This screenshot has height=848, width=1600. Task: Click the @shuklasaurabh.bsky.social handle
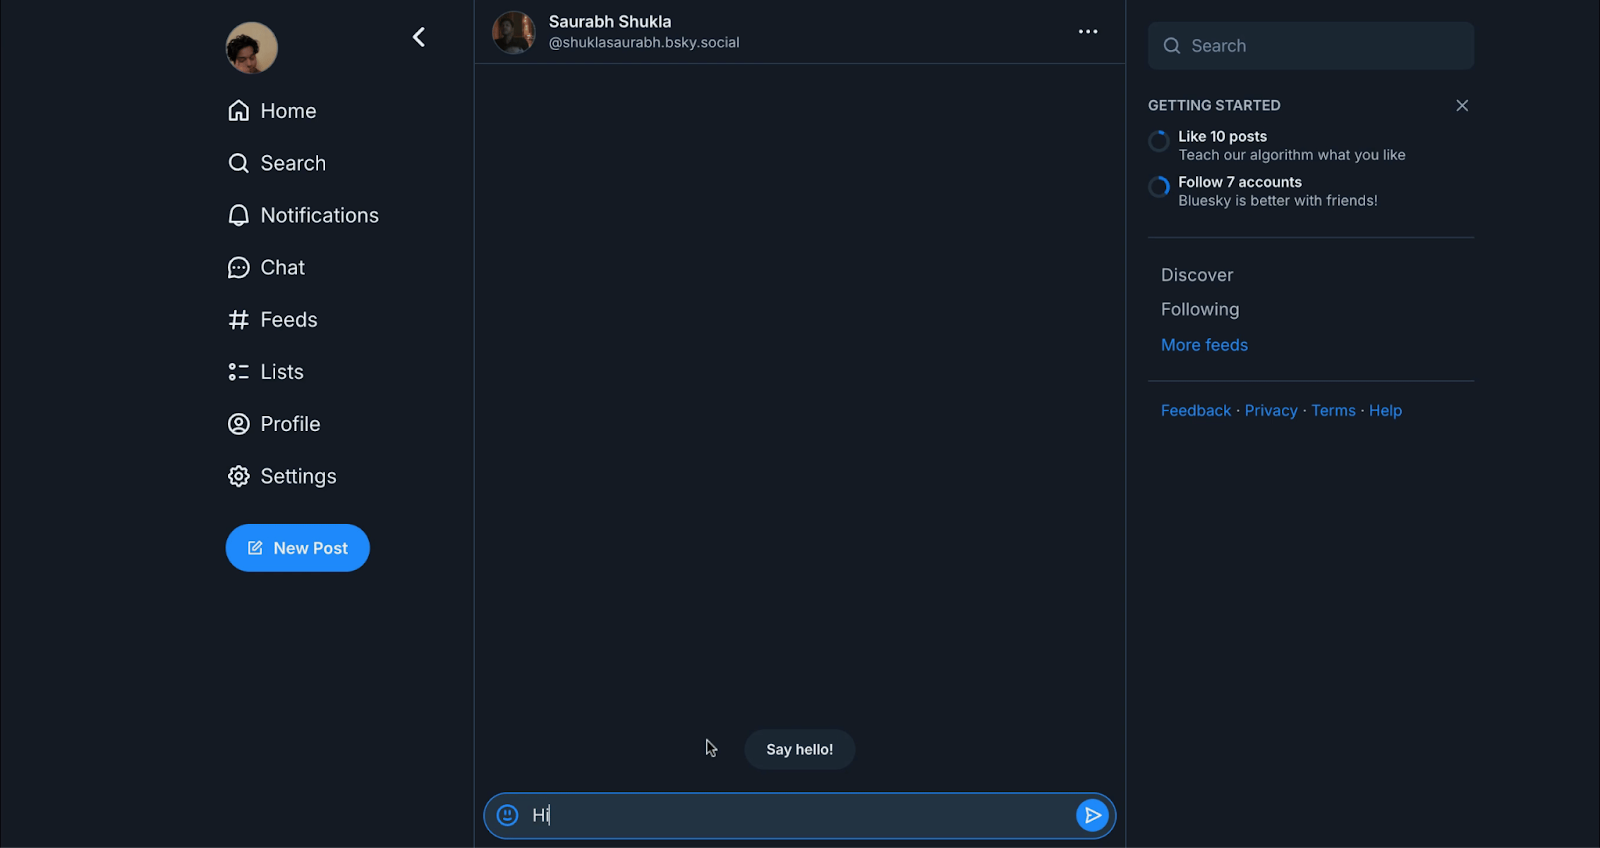[x=644, y=43]
